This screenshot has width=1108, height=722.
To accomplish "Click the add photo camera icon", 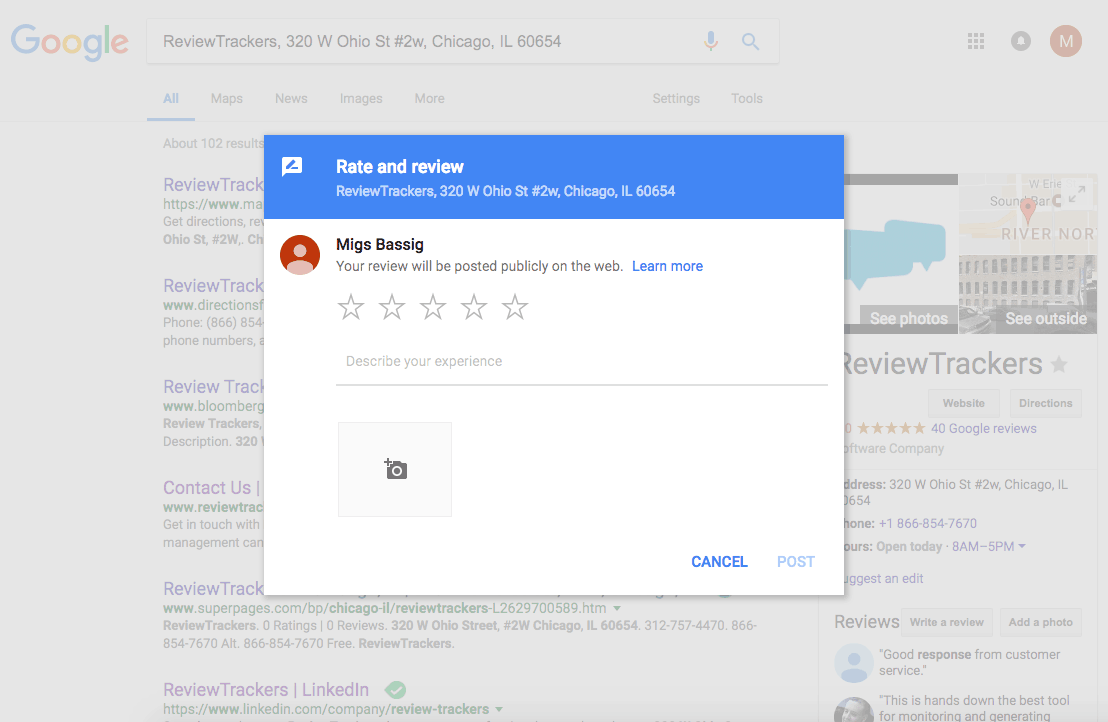I will tap(396, 469).
